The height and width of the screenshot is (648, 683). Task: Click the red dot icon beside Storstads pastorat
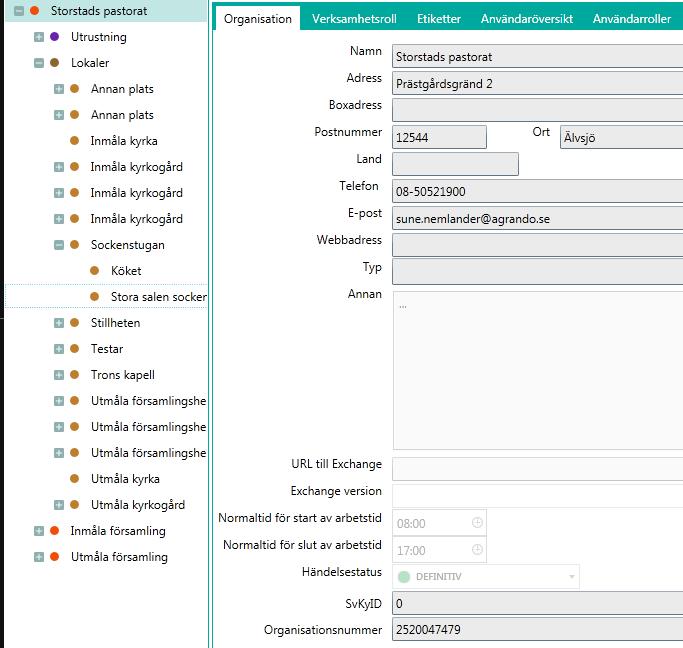pos(34,10)
